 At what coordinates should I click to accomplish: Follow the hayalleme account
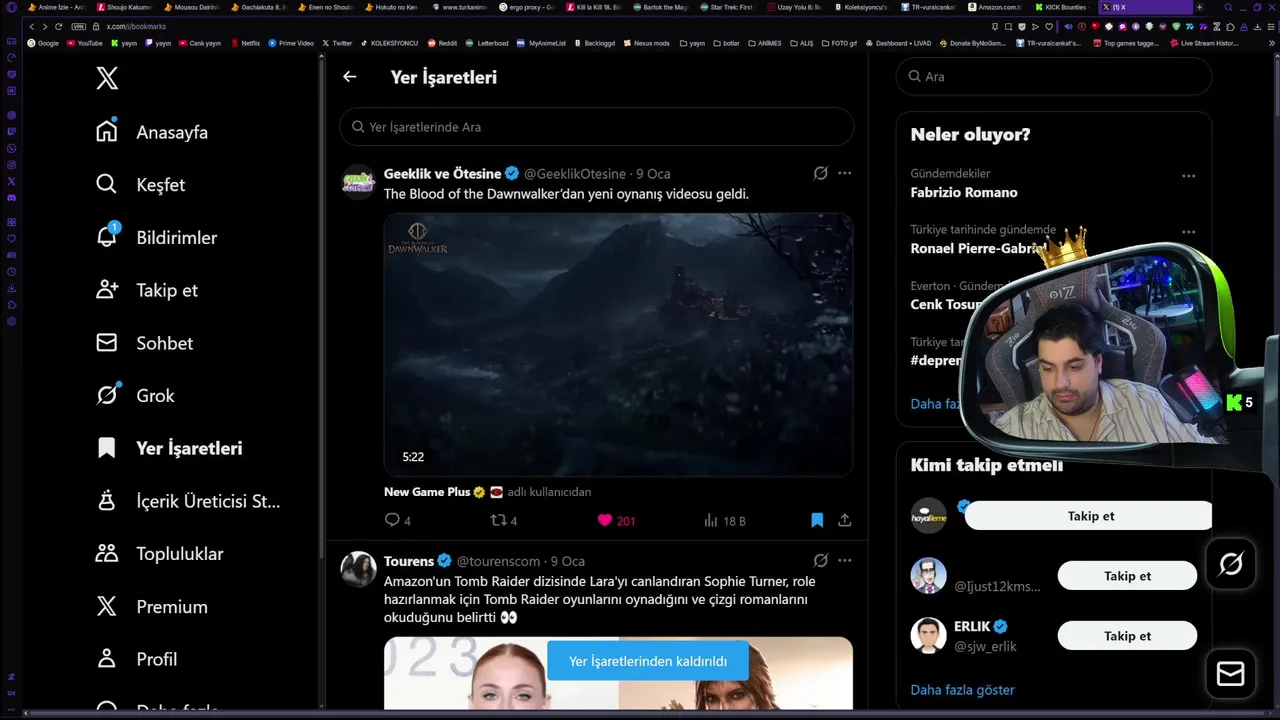tap(1090, 516)
